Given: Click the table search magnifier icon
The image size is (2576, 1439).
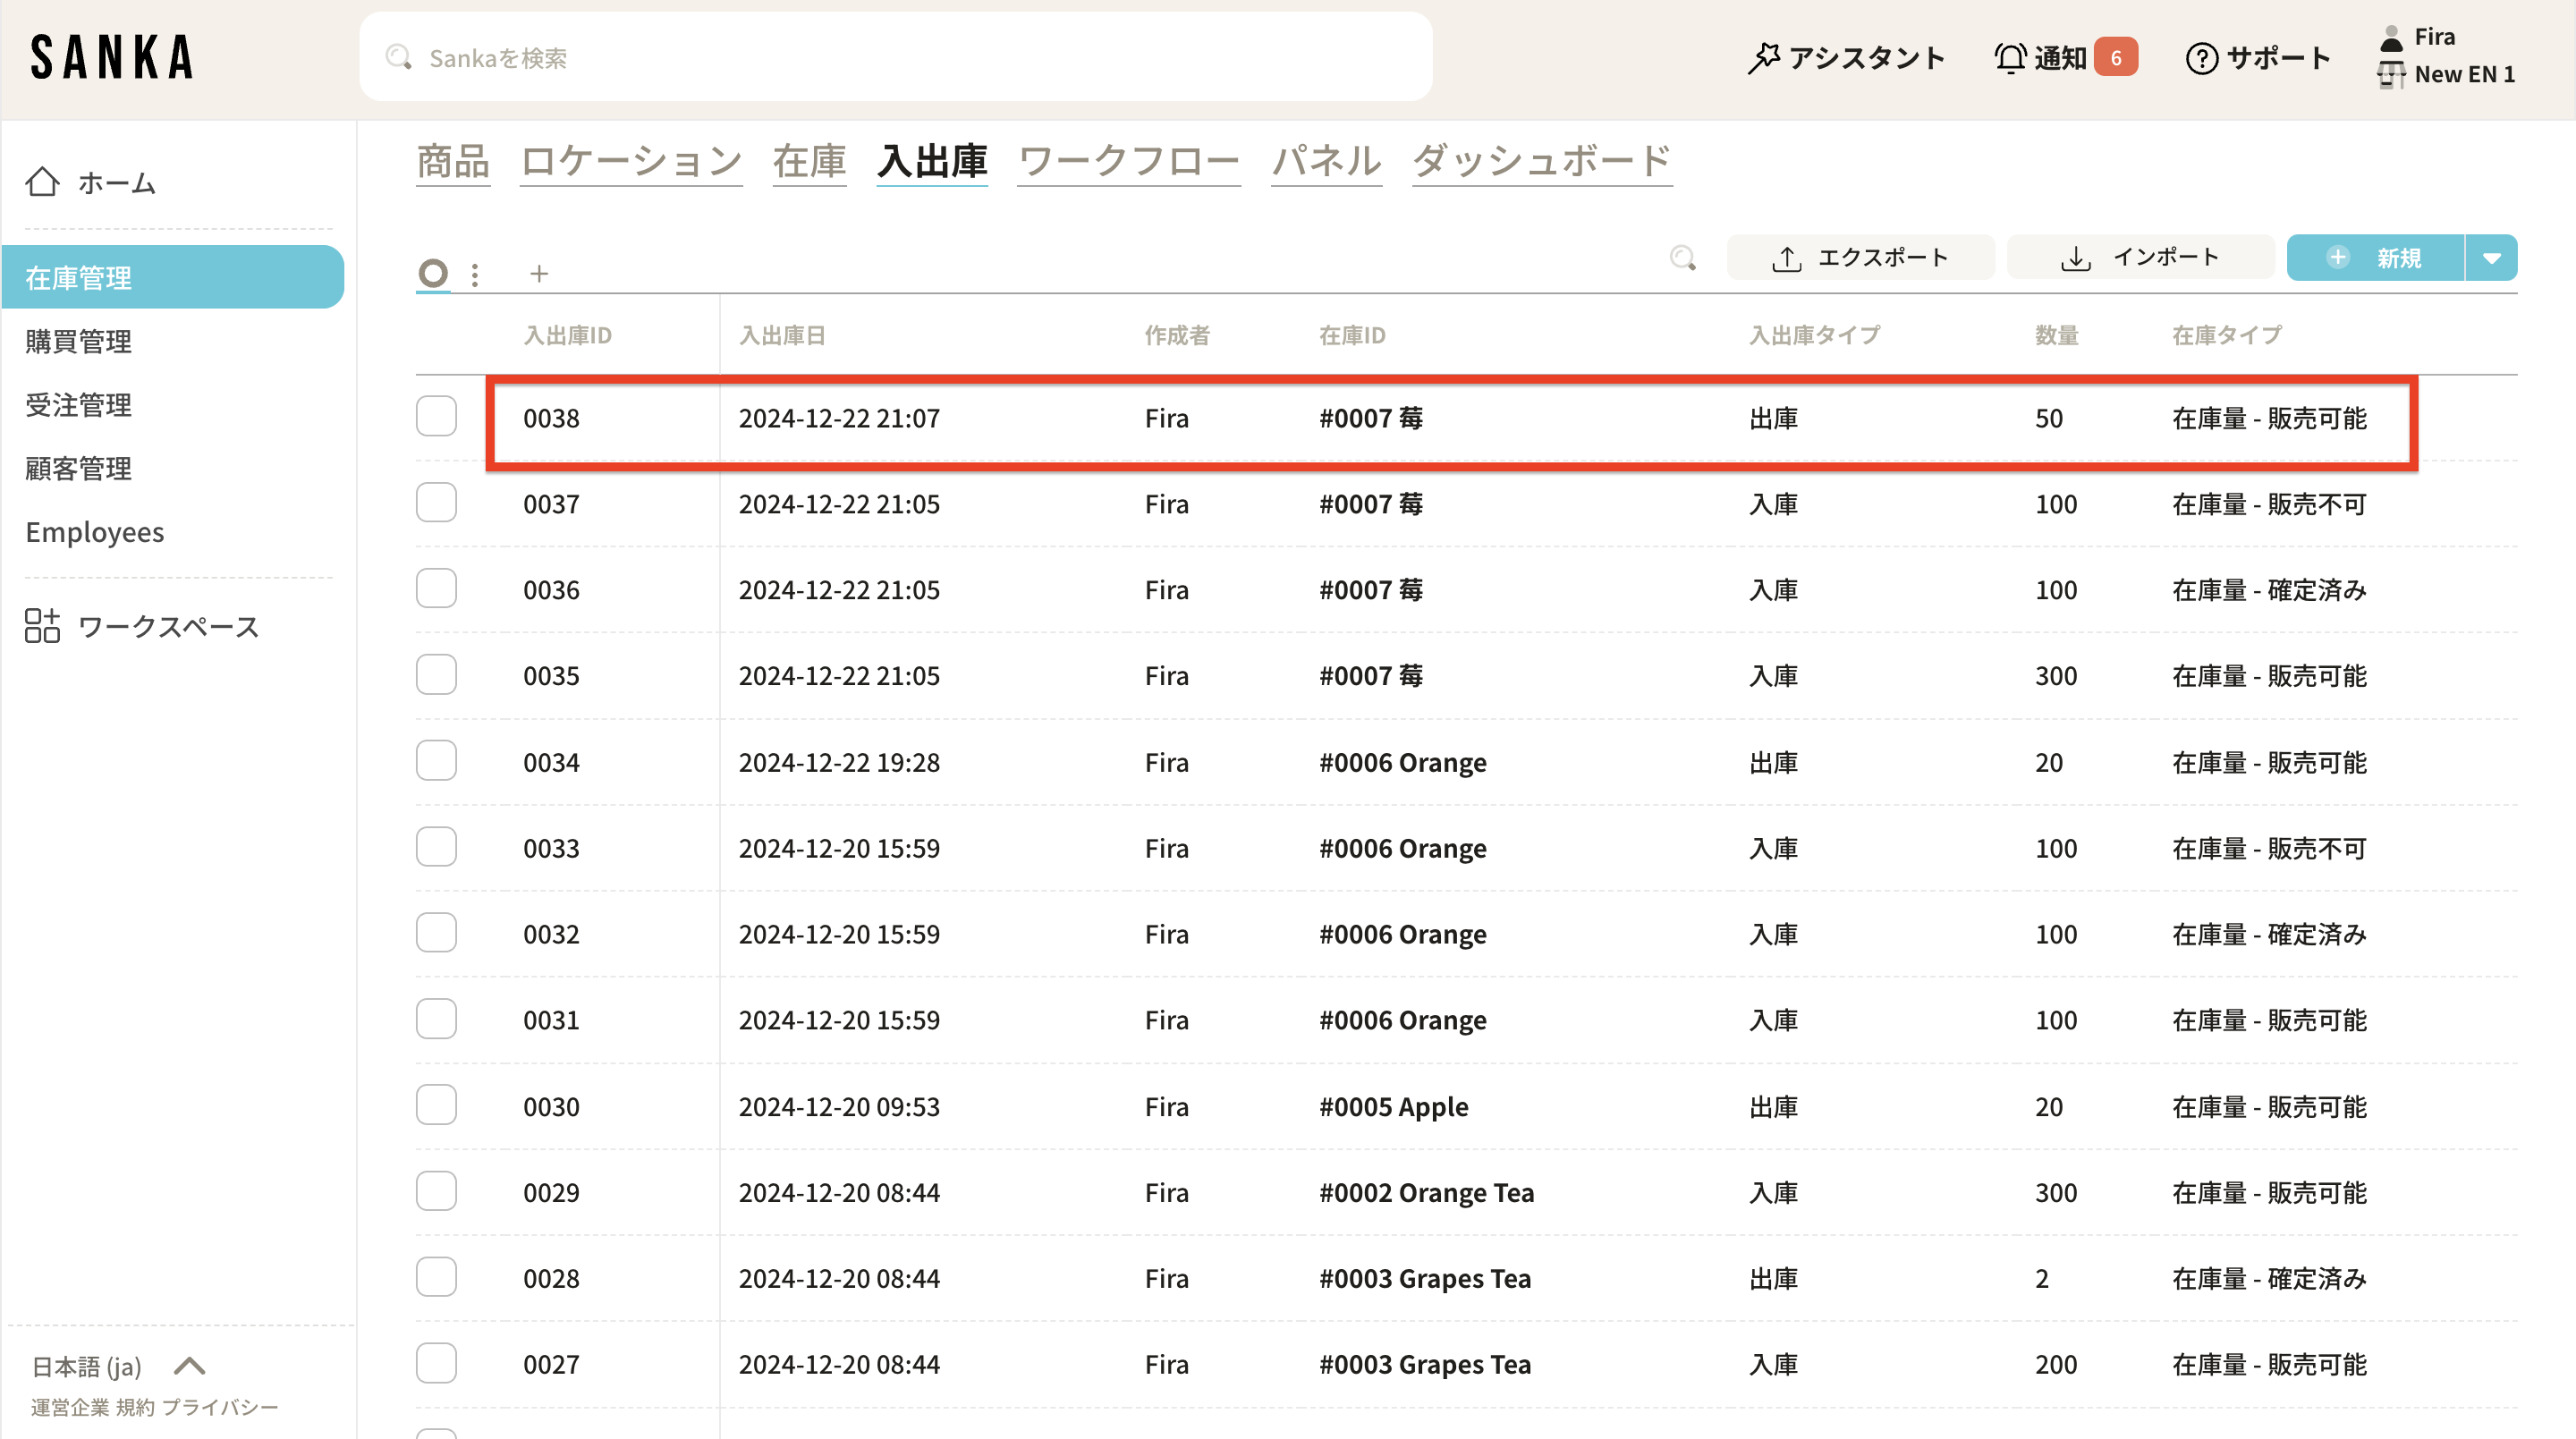Looking at the screenshot, I should point(1683,258).
